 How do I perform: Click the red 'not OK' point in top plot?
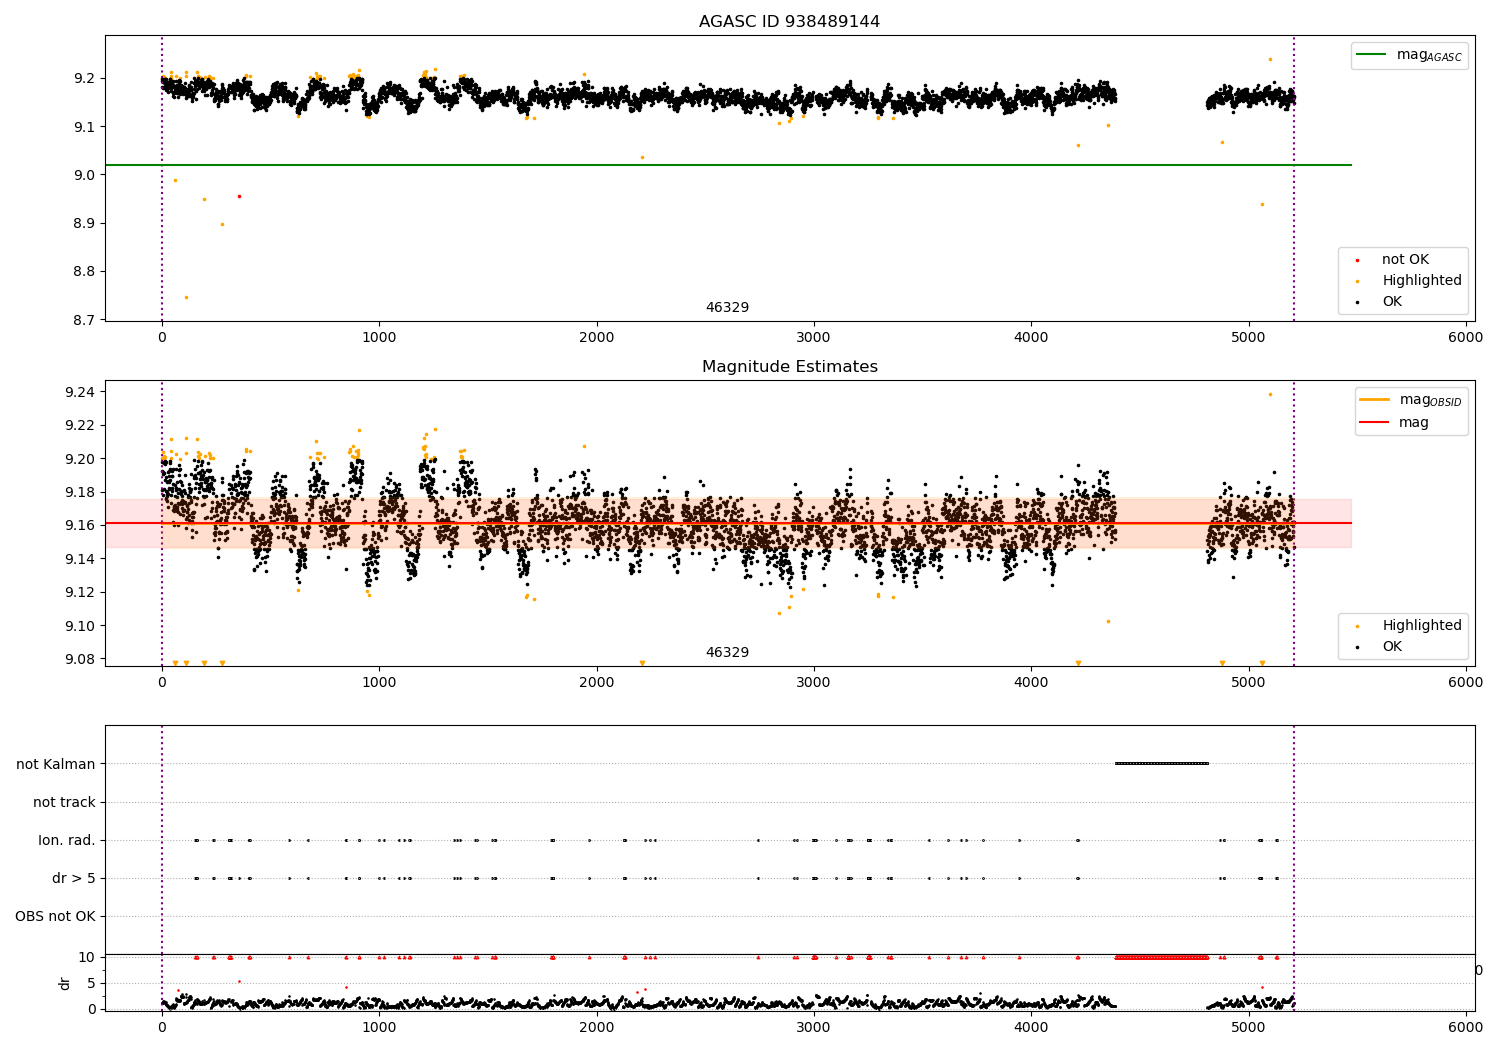[239, 197]
